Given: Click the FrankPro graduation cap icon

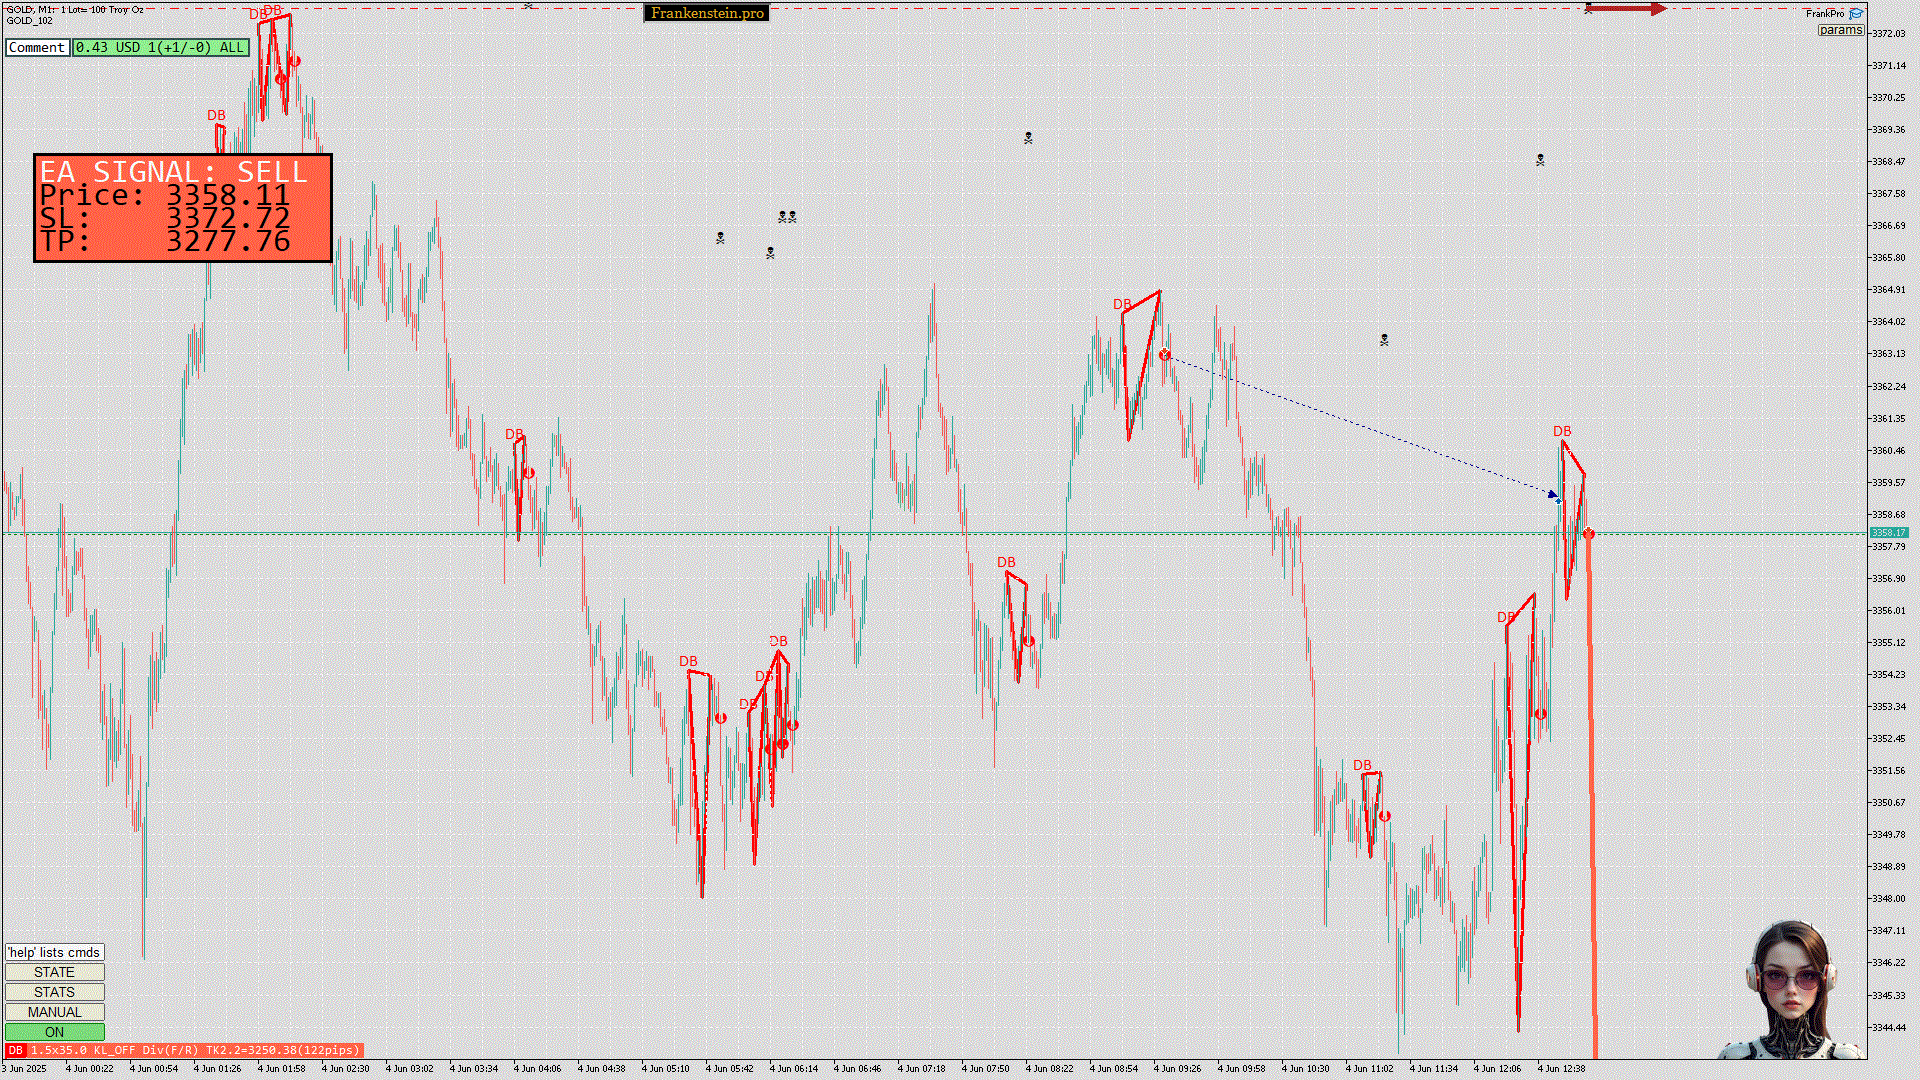Looking at the screenshot, I should click(x=1856, y=13).
